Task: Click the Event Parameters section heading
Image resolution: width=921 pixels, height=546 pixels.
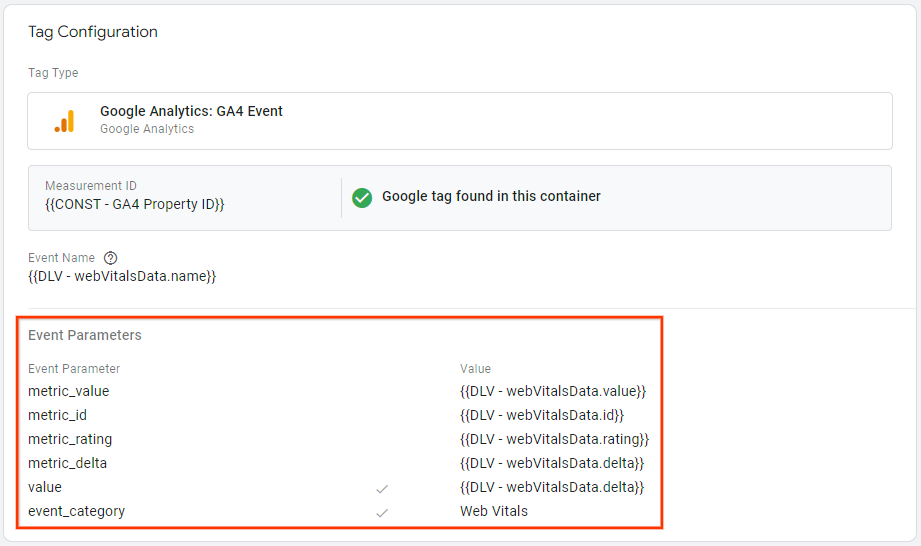Action: pyautogui.click(x=85, y=335)
